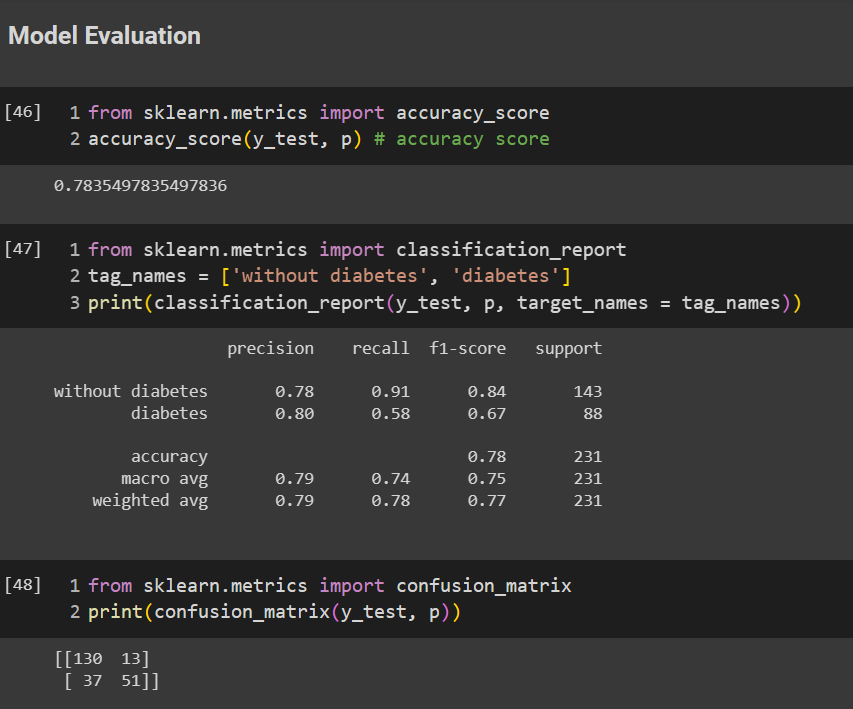The height and width of the screenshot is (709, 853).
Task: Click the 0.7835497835497836 output value
Action: (x=140, y=186)
